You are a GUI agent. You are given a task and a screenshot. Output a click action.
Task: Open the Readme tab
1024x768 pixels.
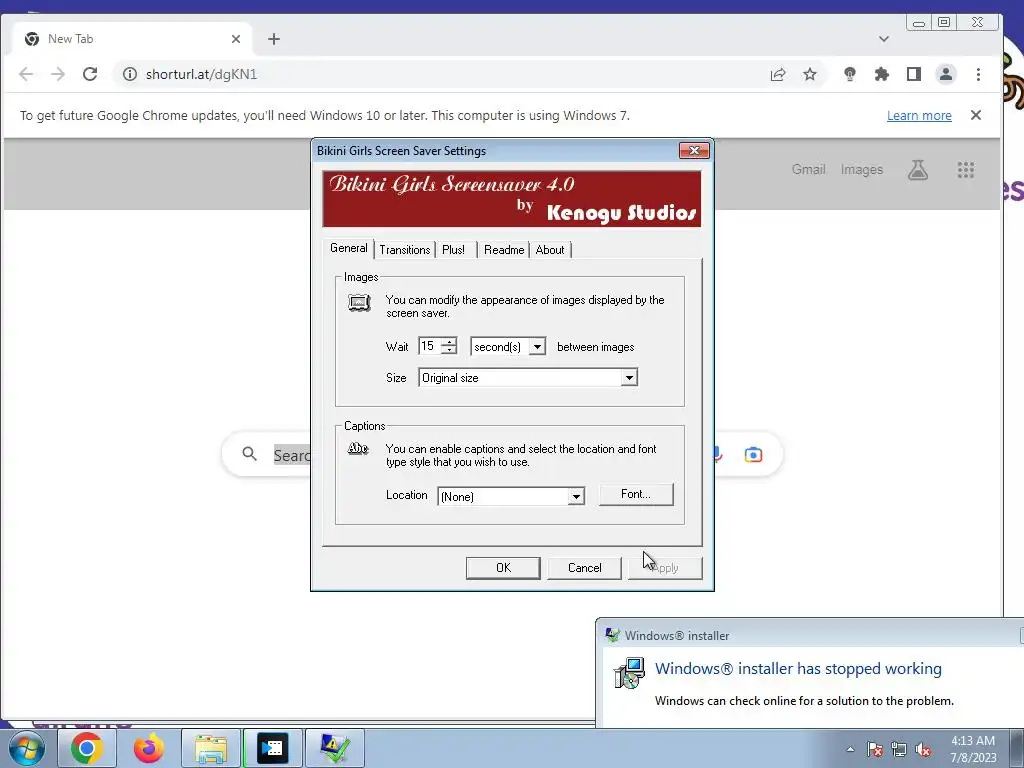[504, 249]
